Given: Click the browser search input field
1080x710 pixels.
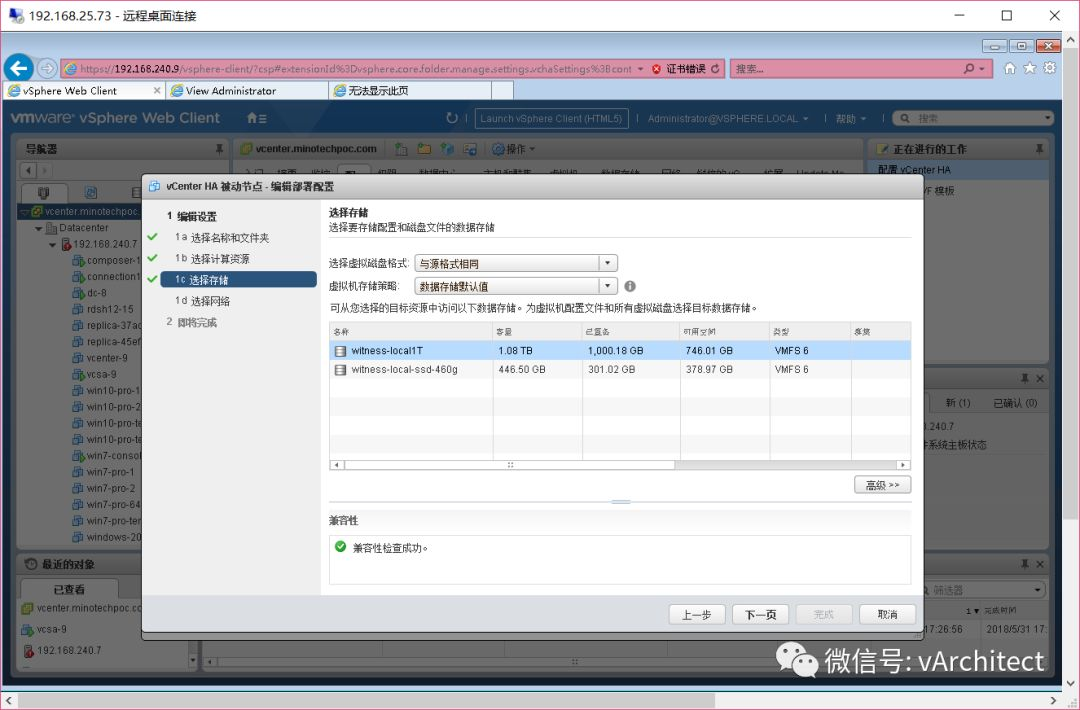Looking at the screenshot, I should pyautogui.click(x=846, y=69).
